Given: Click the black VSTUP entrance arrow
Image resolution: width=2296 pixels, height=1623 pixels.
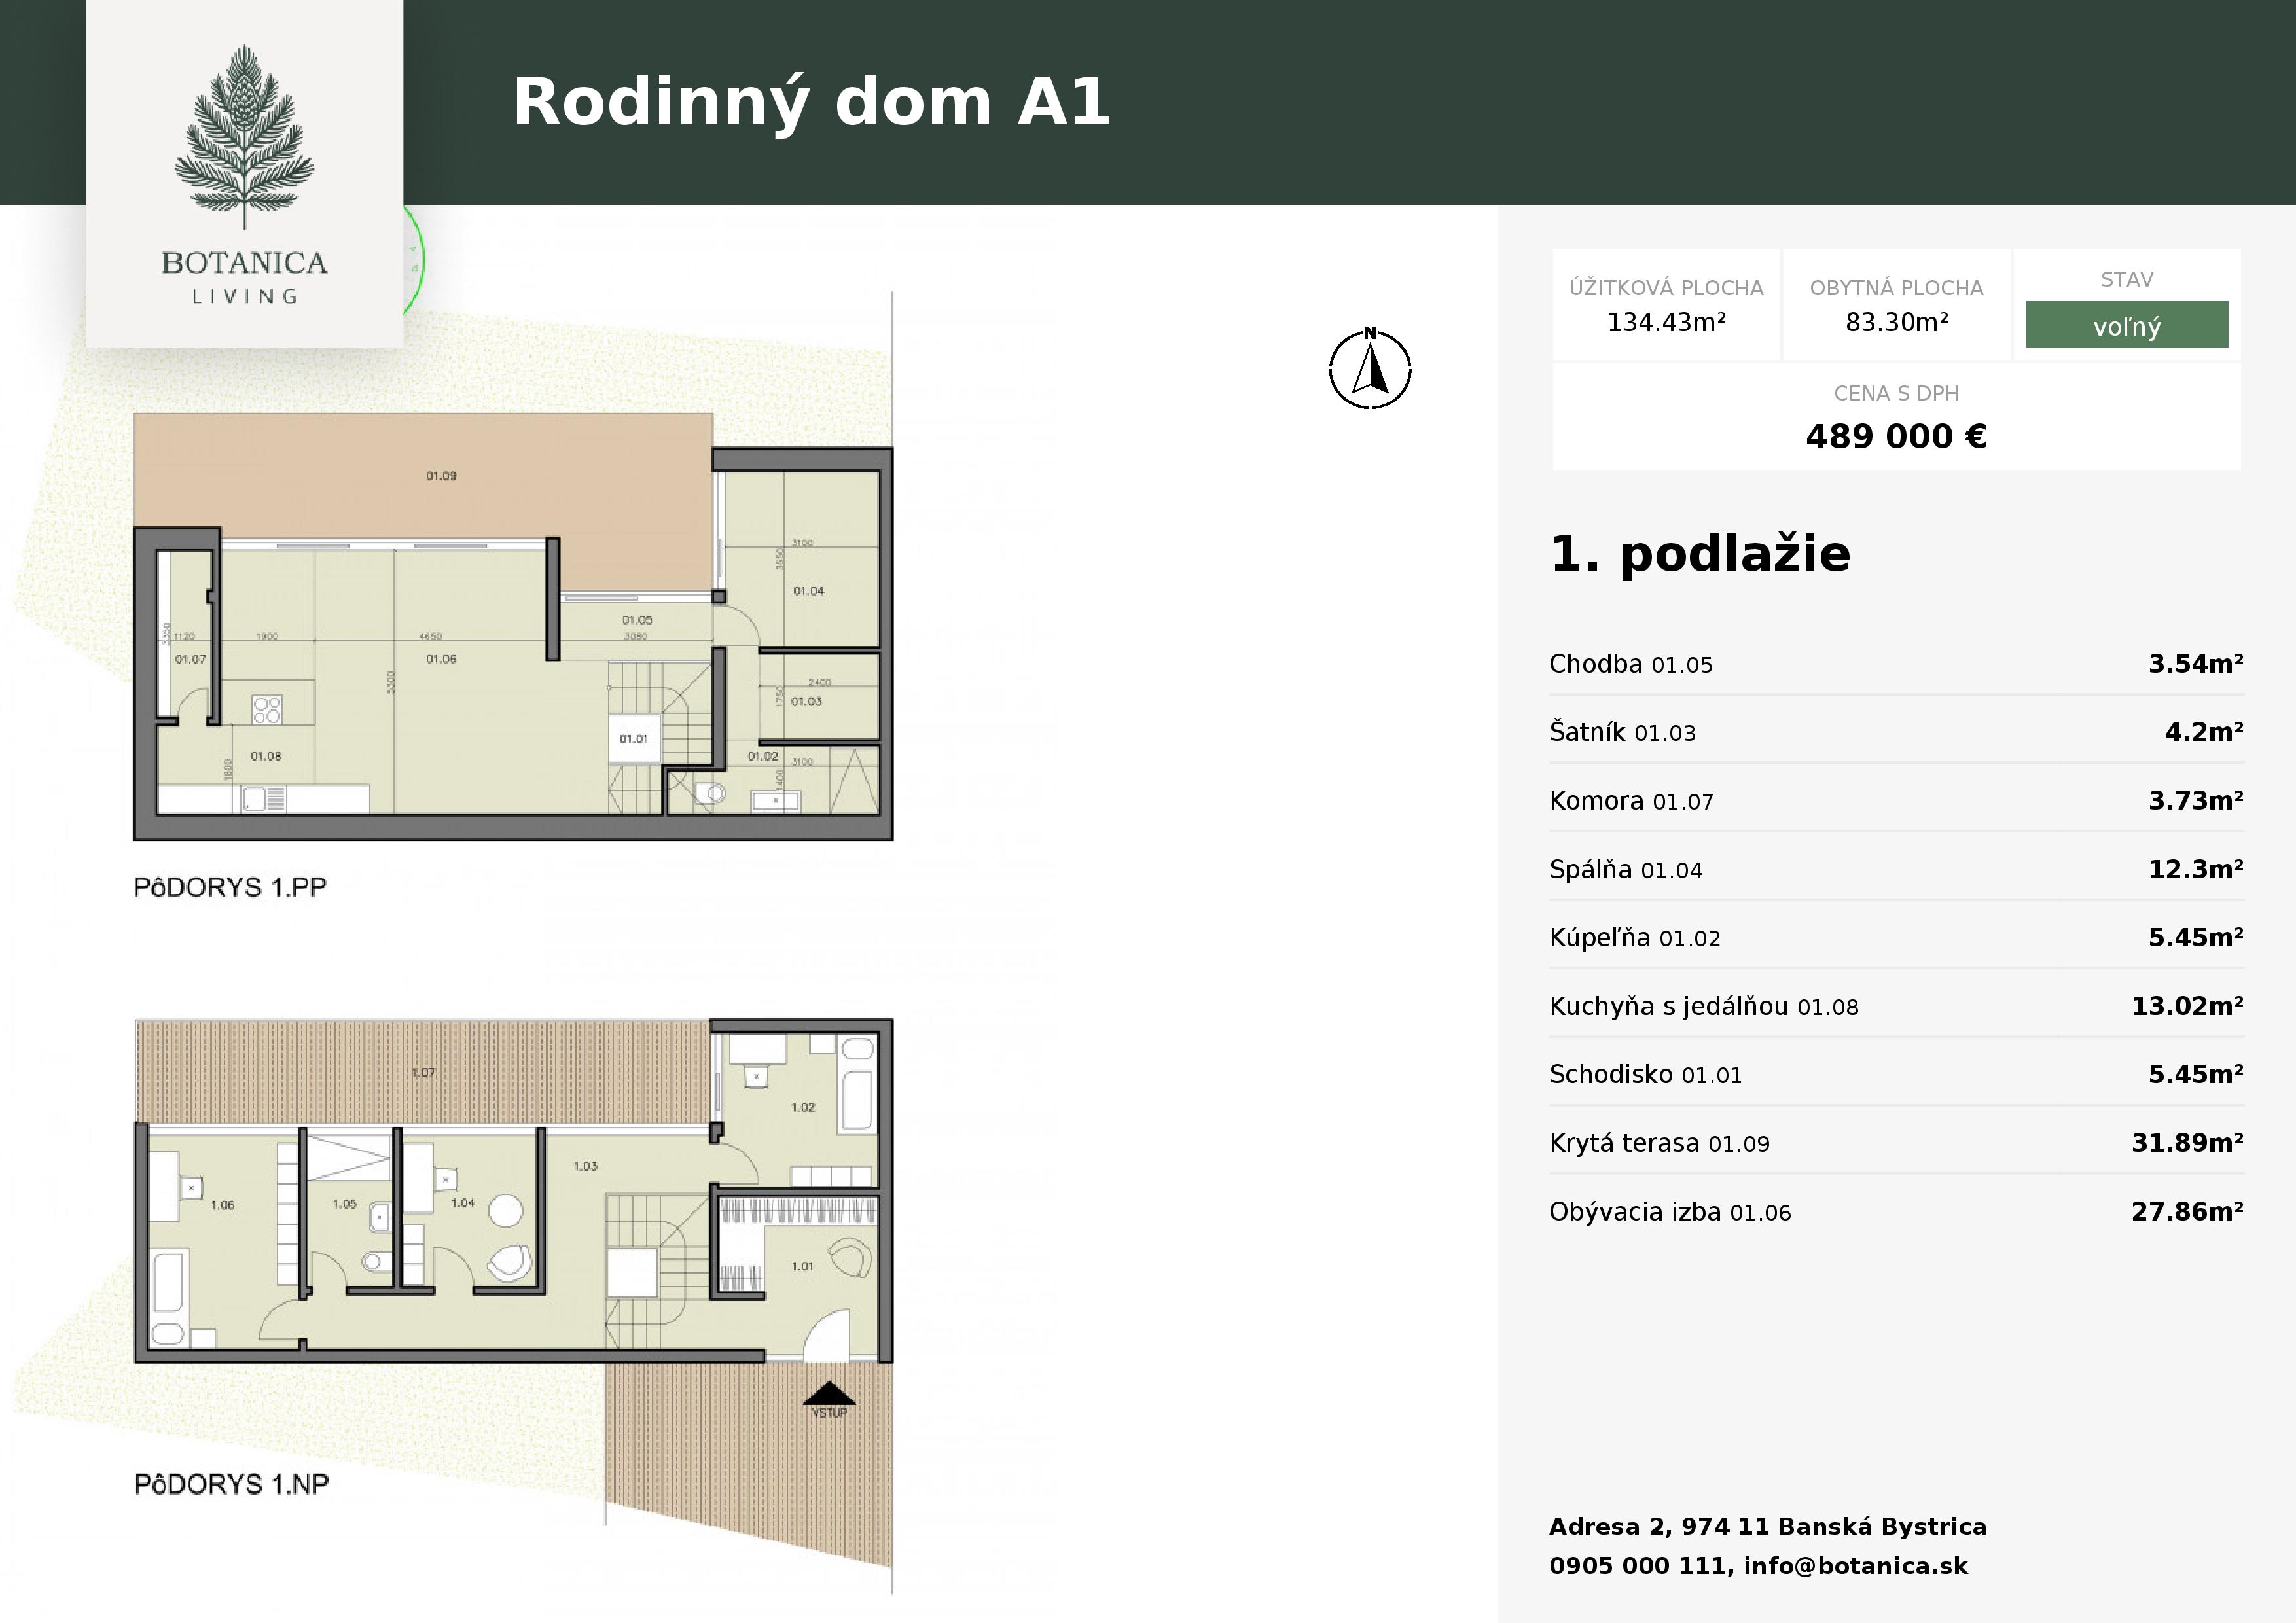Looking at the screenshot, I should [x=829, y=1393].
